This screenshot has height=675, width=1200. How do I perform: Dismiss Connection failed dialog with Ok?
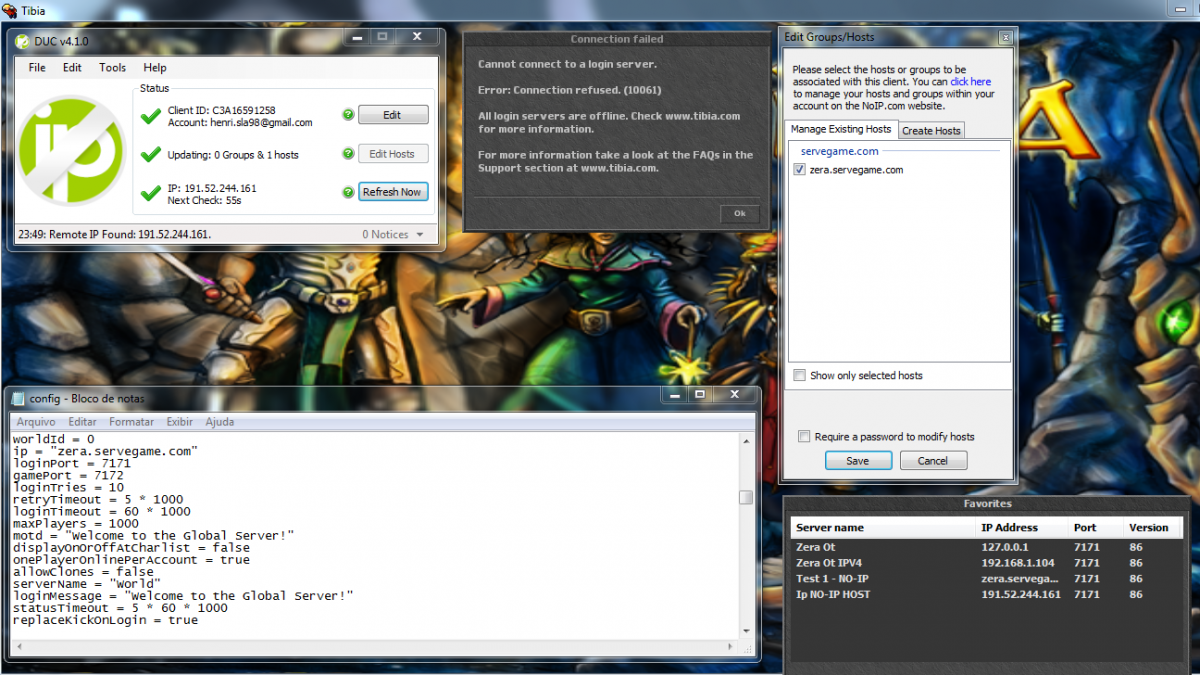tap(740, 213)
